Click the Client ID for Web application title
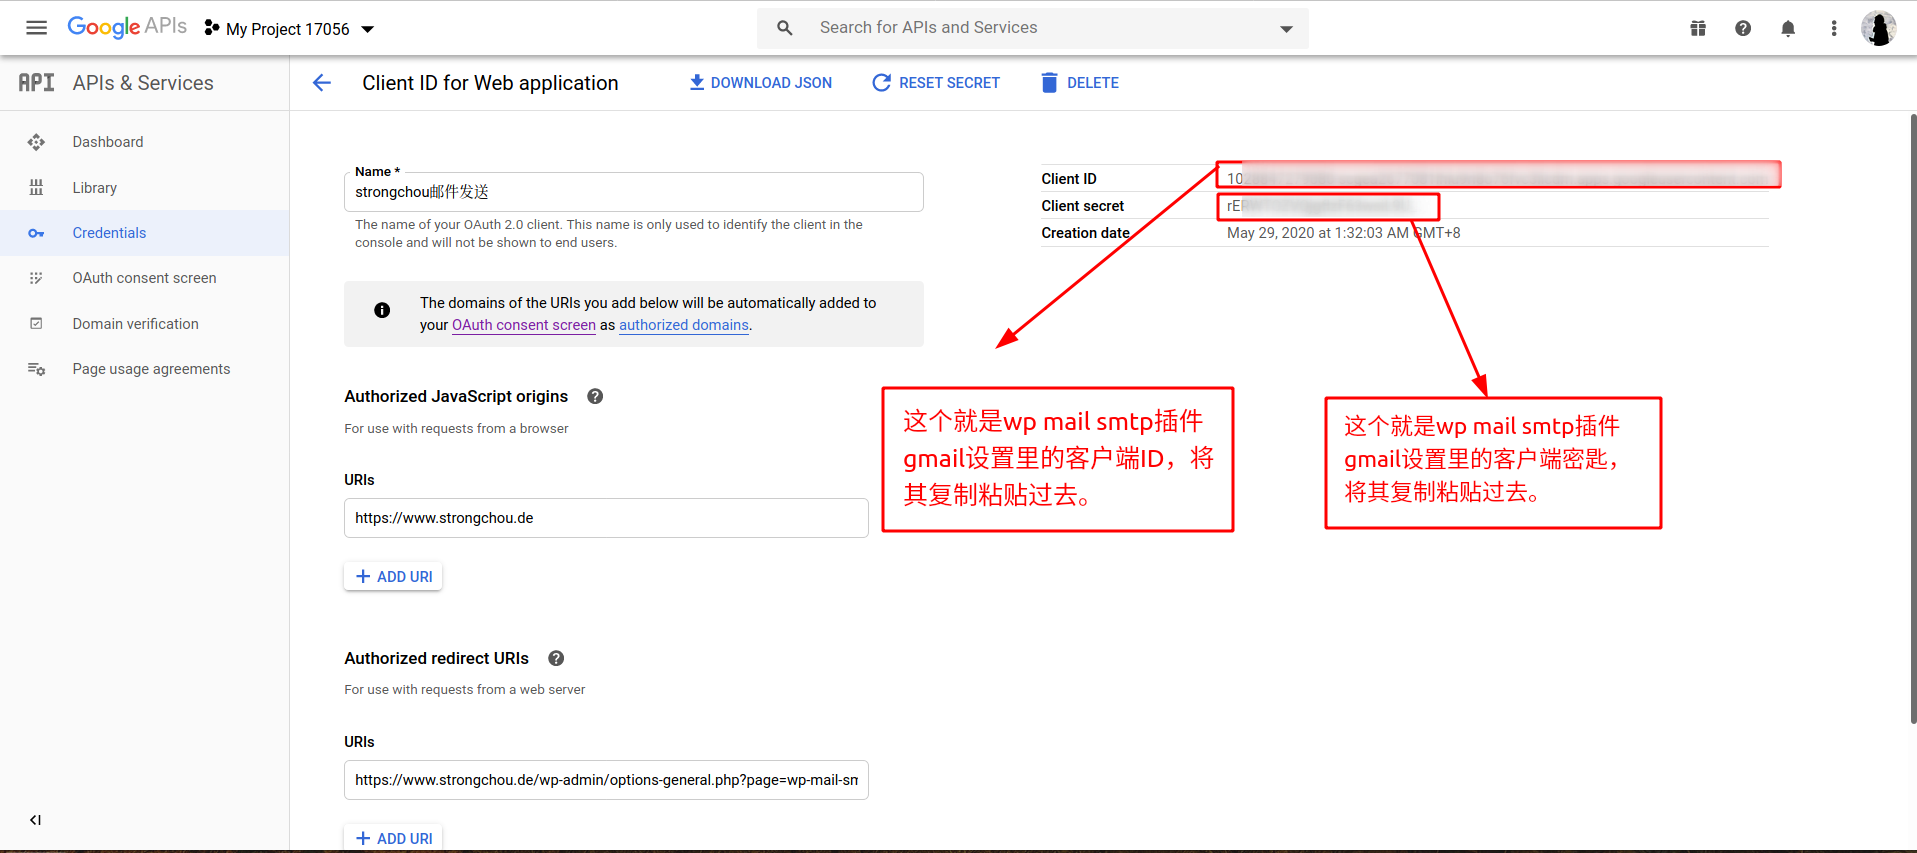This screenshot has height=853, width=1917. [x=490, y=83]
